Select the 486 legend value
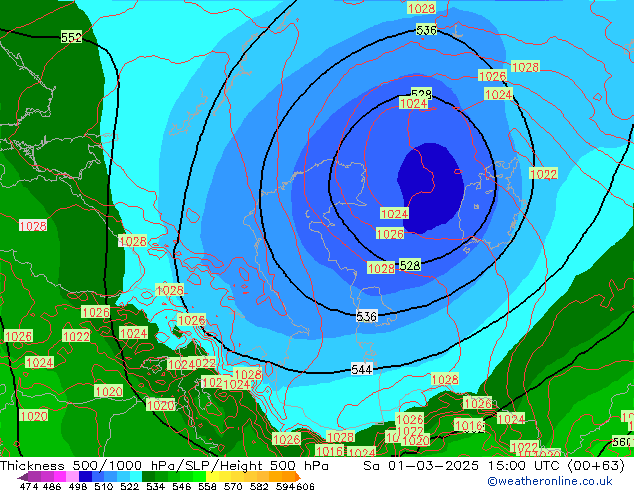634x490 pixels. point(52,486)
